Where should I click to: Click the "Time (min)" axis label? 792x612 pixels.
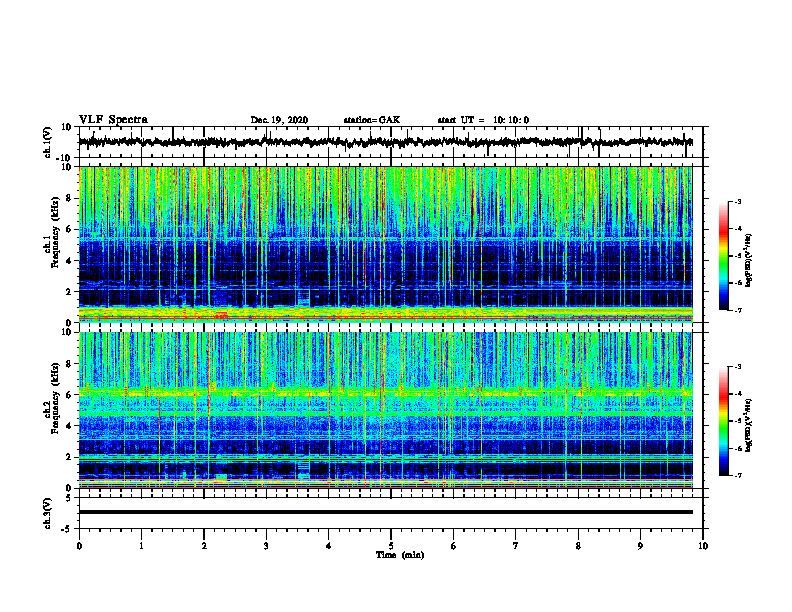pos(400,555)
